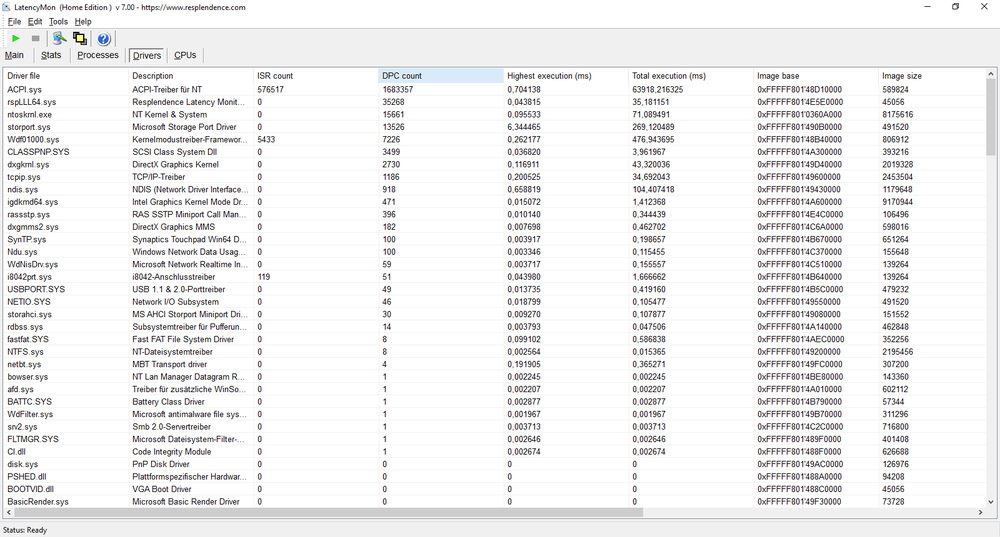This screenshot has height=537, width=1000.
Task: Sort by the DPC count column header
Action: (x=440, y=76)
